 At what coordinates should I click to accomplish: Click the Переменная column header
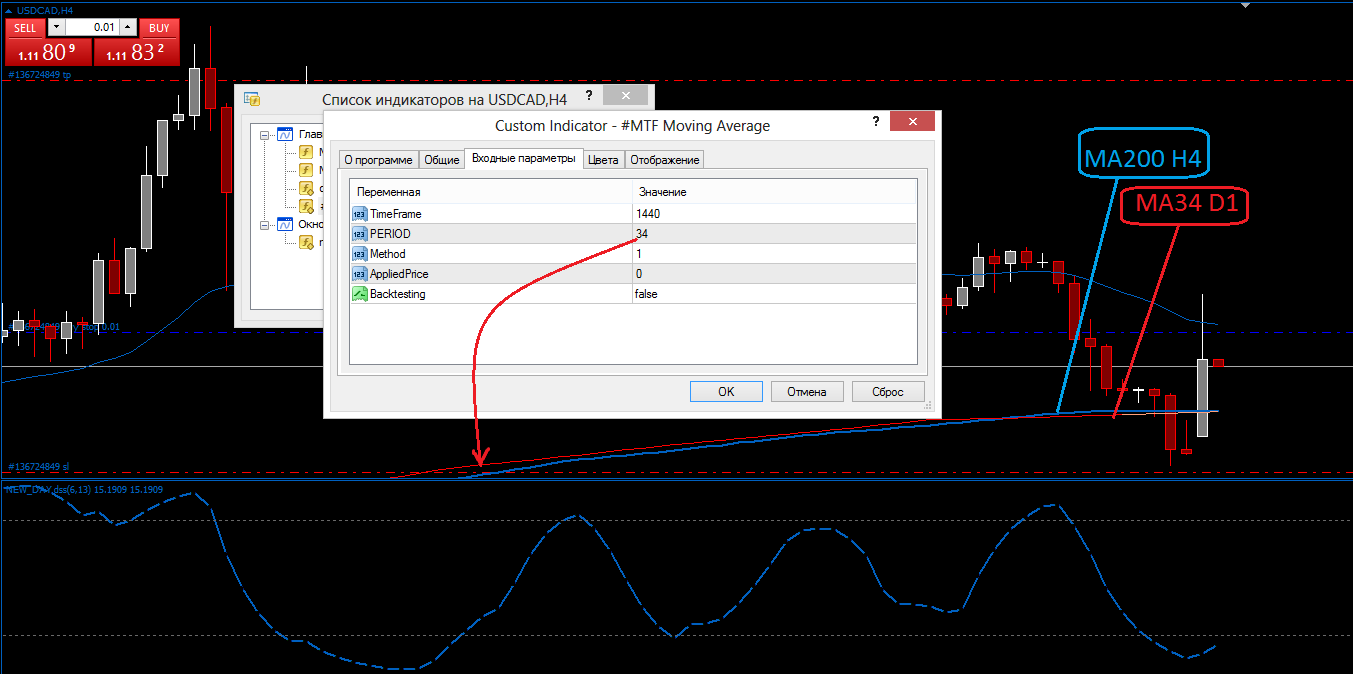492,192
